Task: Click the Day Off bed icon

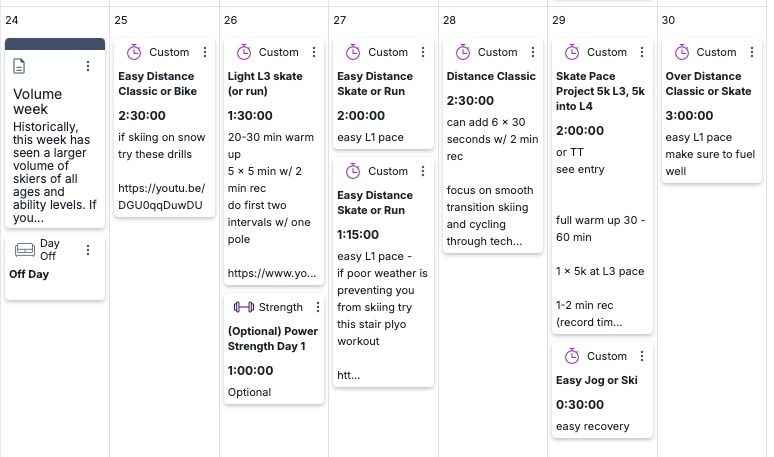Action: point(24,249)
